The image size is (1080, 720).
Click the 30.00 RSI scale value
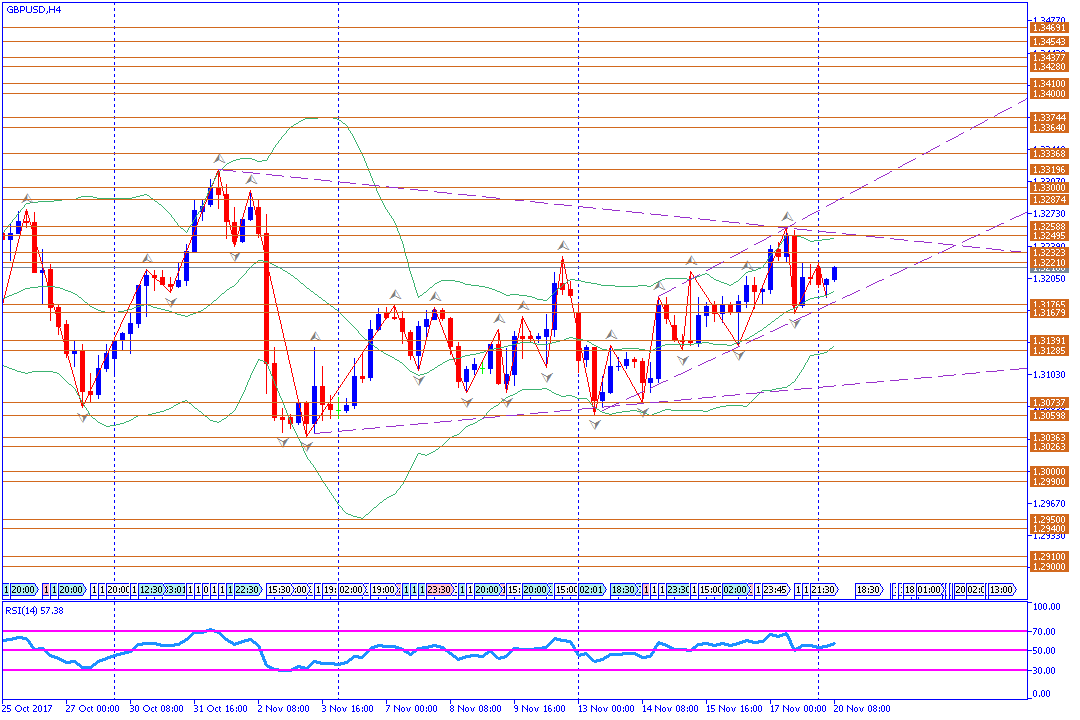pos(1044,670)
